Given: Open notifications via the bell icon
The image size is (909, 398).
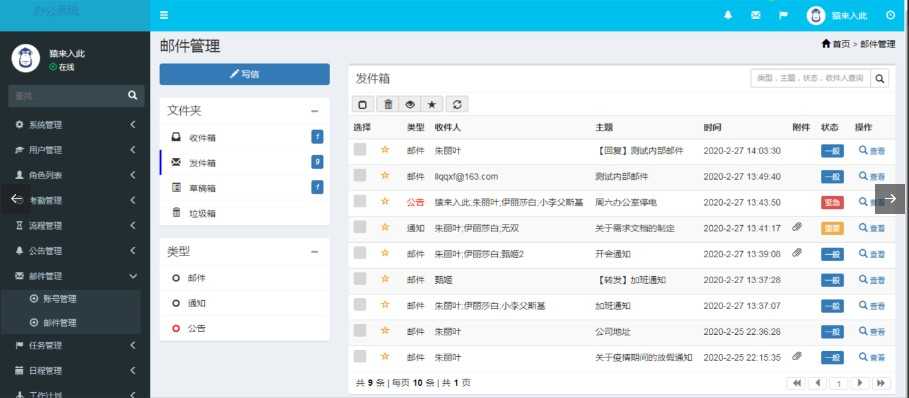Looking at the screenshot, I should [728, 16].
